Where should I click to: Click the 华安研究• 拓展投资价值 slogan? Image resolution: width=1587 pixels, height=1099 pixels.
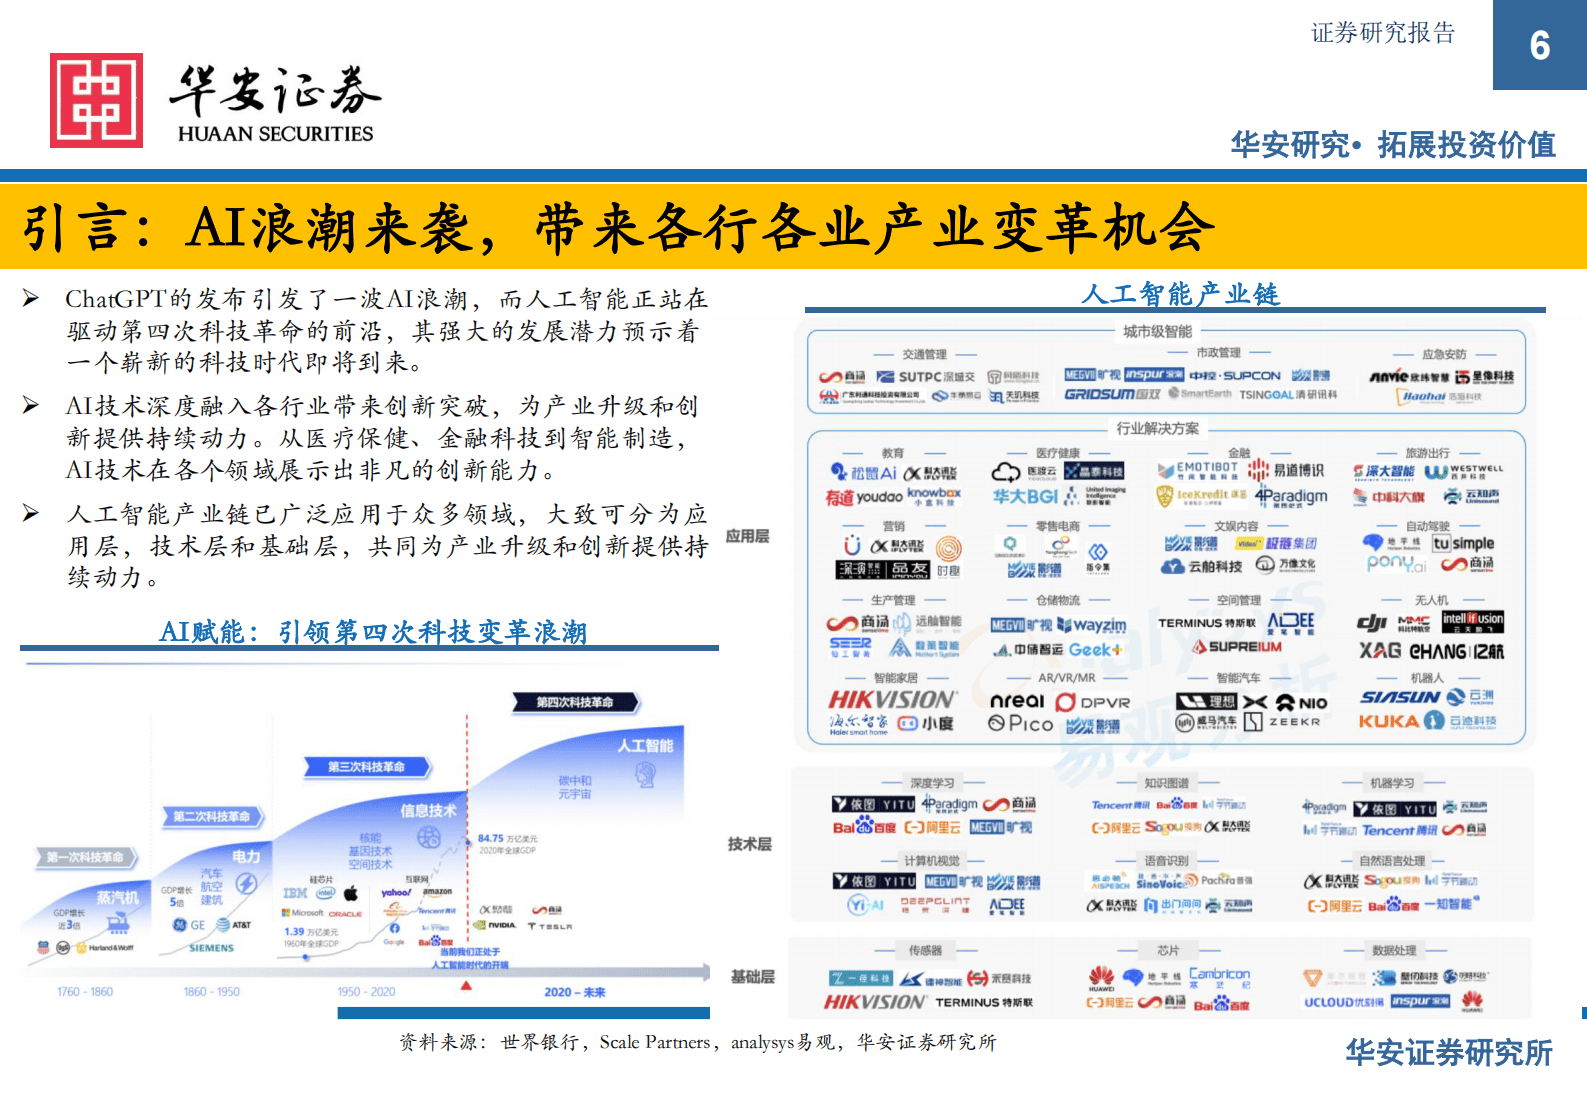(x=1393, y=145)
